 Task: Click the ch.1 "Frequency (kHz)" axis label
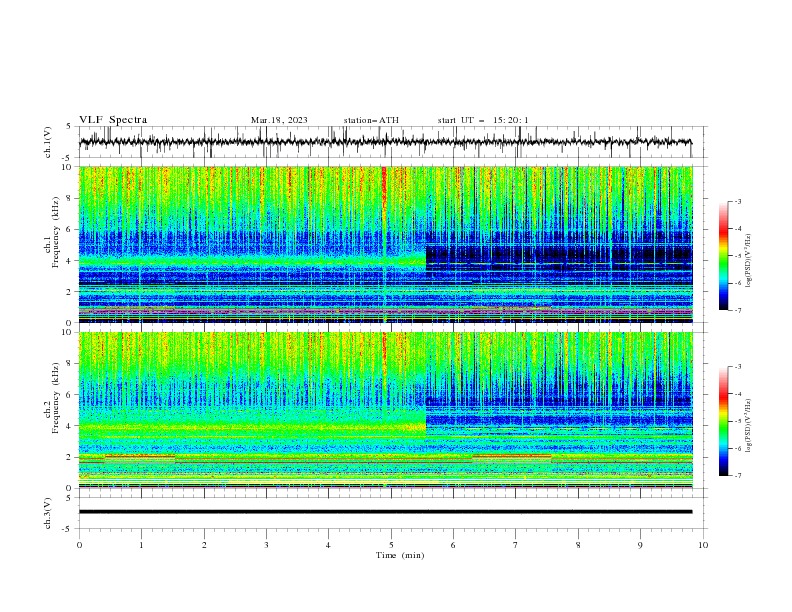[55, 233]
